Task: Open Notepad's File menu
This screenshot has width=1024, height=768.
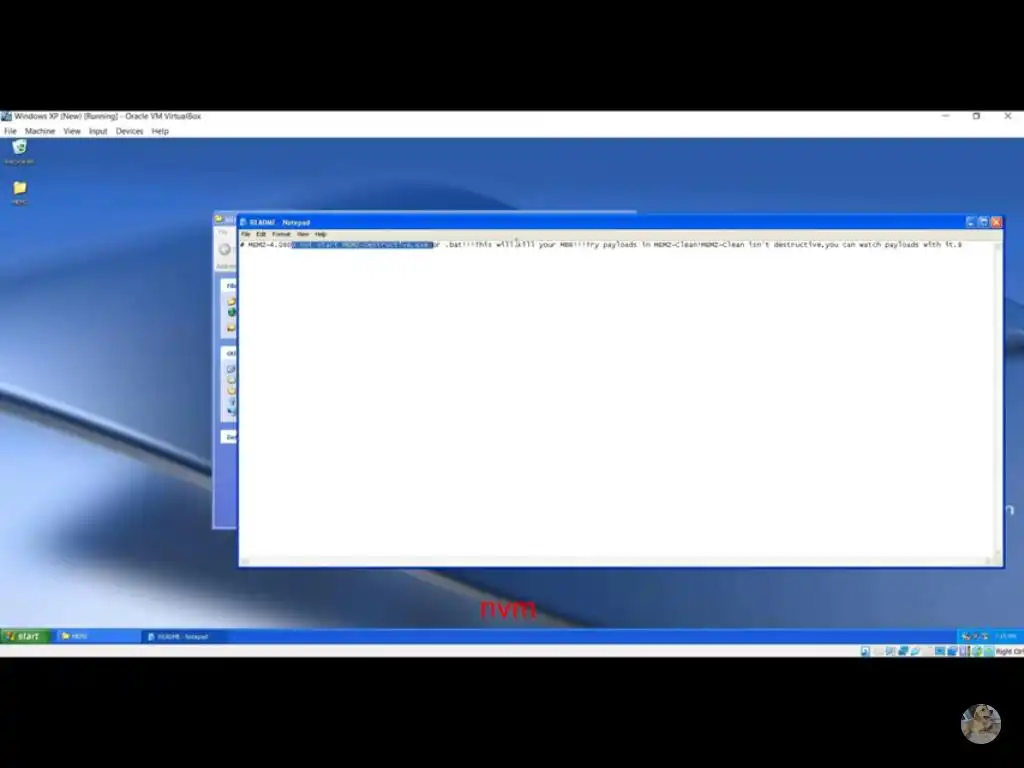Action: (x=246, y=234)
